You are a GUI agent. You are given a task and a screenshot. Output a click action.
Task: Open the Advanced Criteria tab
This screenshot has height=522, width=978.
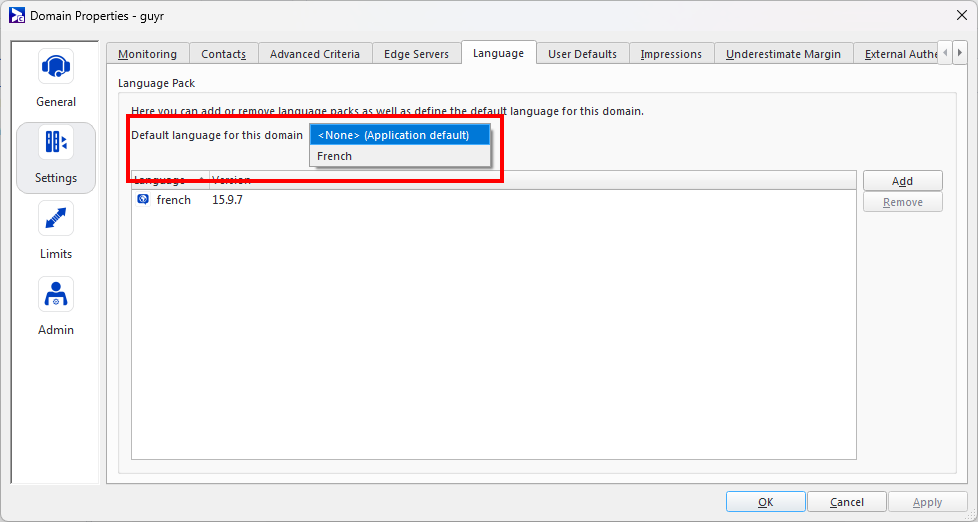click(315, 54)
